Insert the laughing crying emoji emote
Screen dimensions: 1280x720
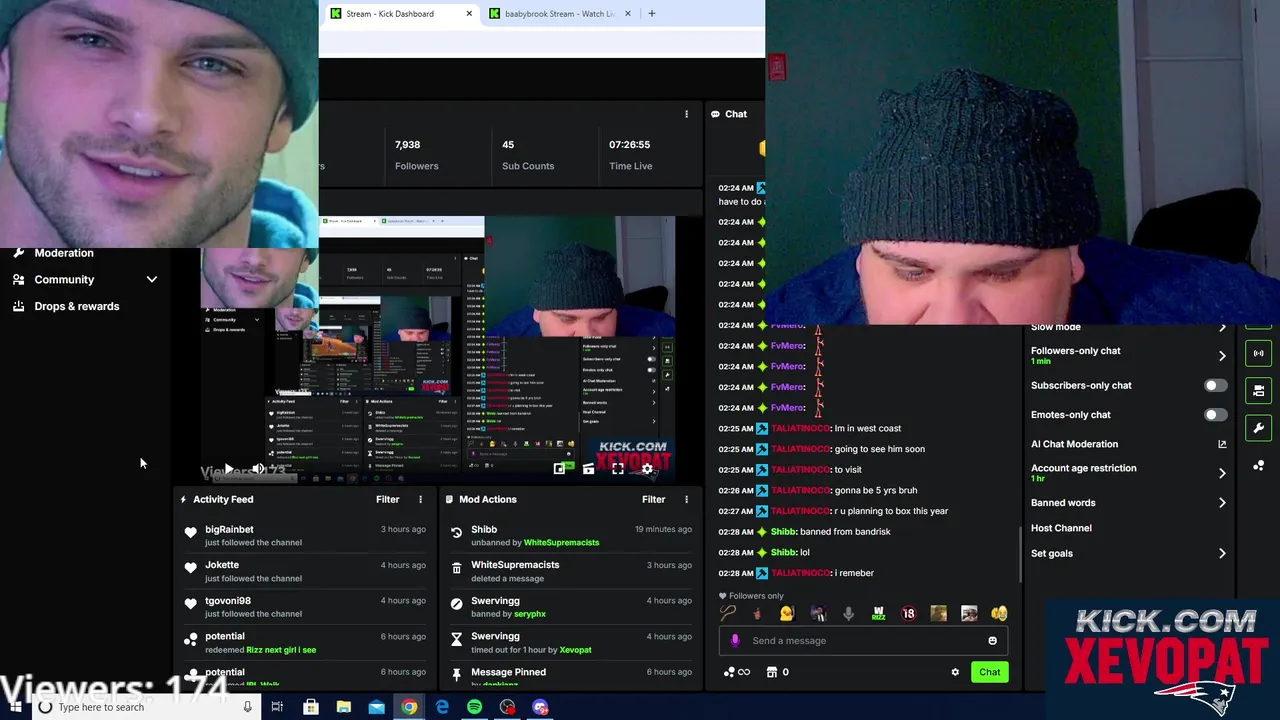(999, 613)
